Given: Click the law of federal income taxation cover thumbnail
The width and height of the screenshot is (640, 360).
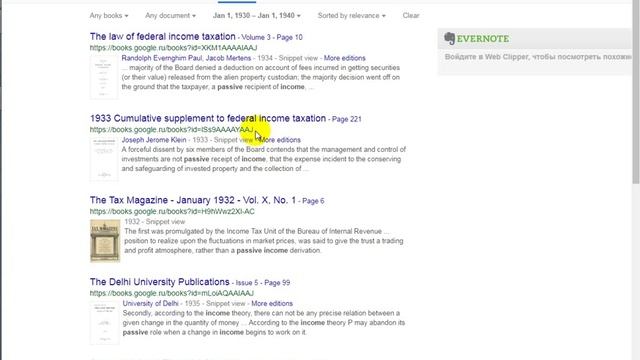Looking at the screenshot, I should pyautogui.click(x=104, y=77).
